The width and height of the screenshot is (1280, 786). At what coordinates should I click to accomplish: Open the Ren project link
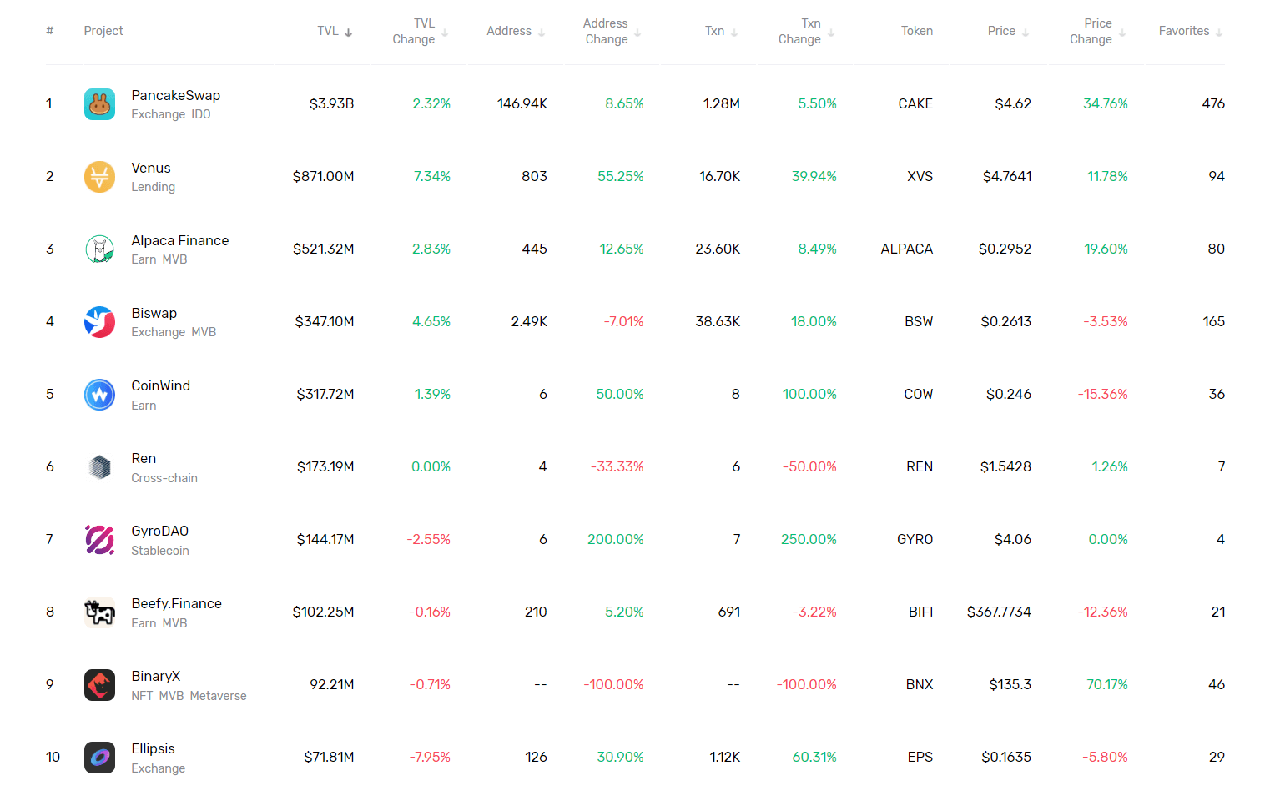pos(143,458)
